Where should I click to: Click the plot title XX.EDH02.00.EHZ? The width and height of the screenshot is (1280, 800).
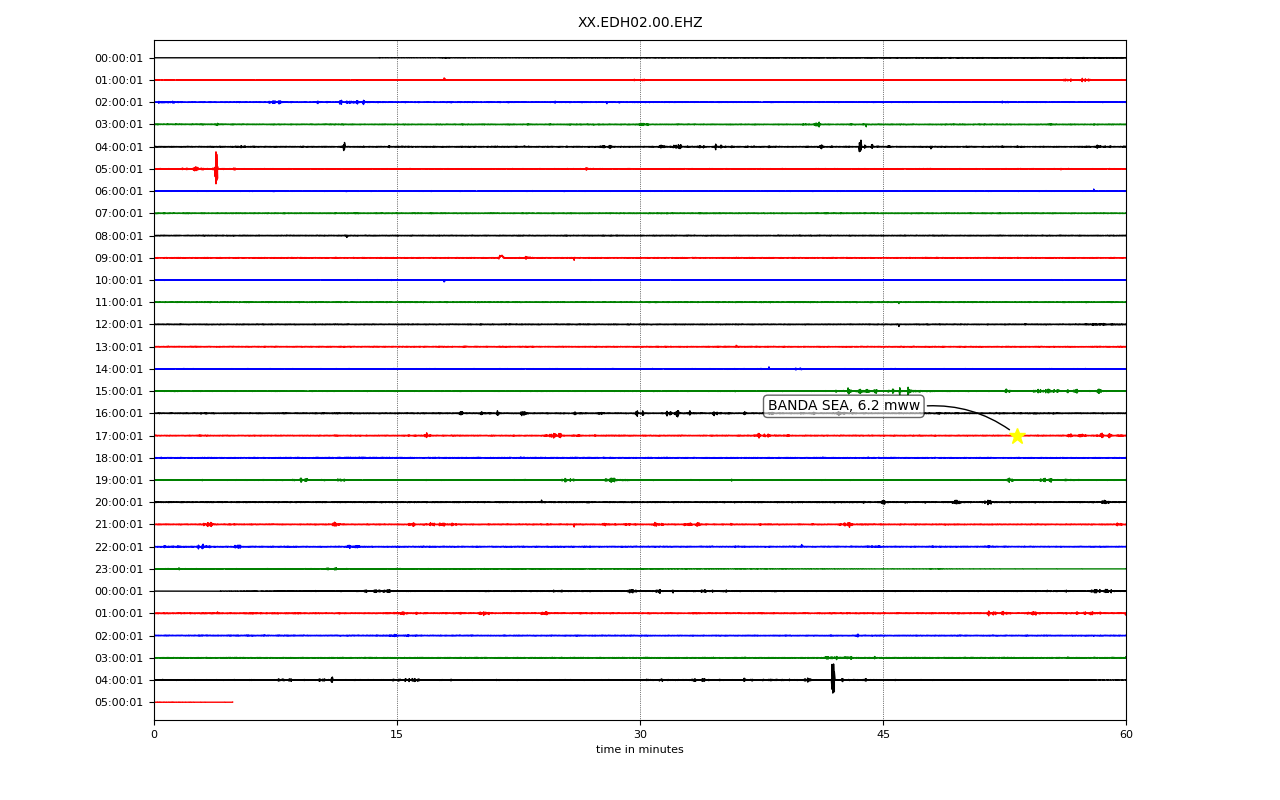pos(640,22)
